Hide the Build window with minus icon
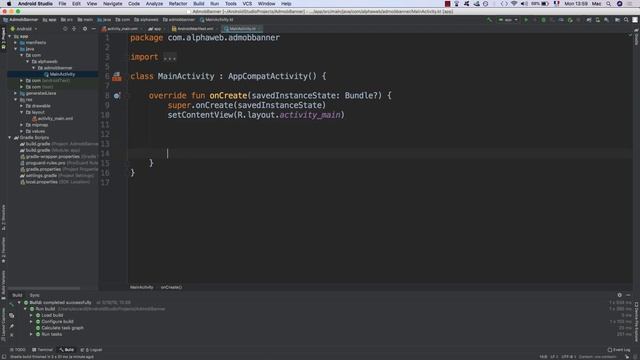This screenshot has height=360, width=640. (x=628, y=295)
